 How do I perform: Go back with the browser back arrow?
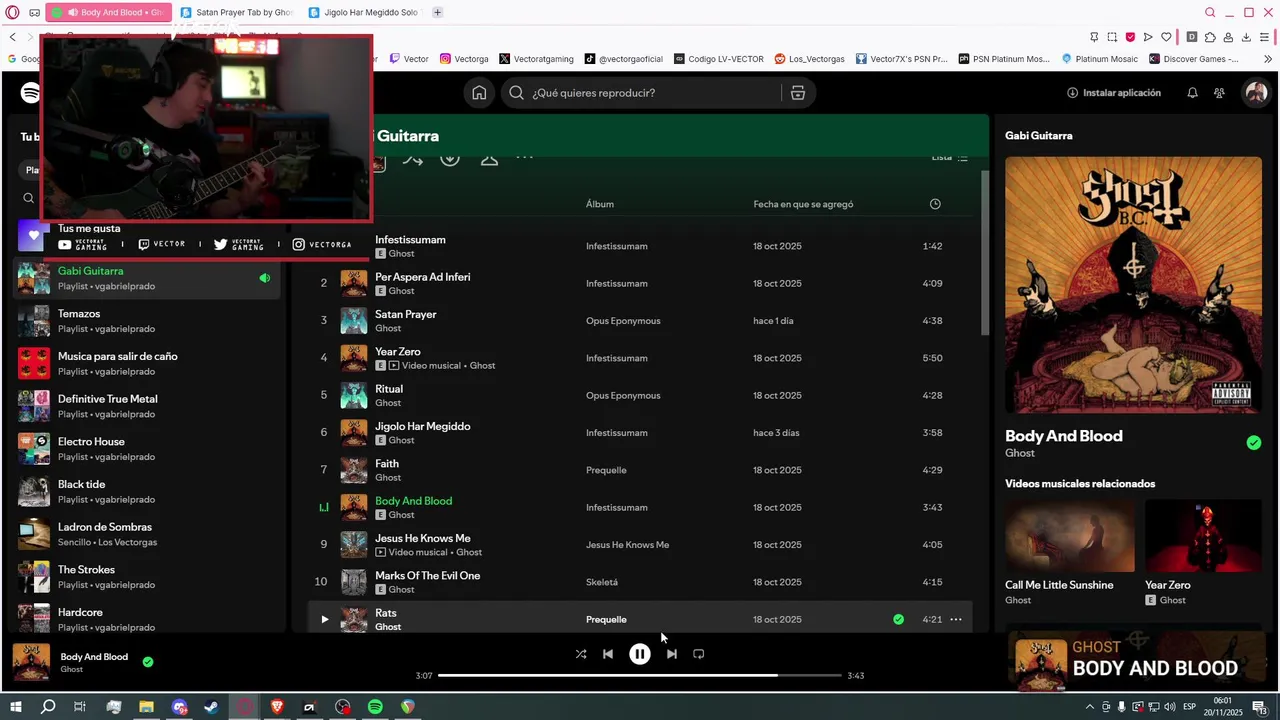[13, 37]
